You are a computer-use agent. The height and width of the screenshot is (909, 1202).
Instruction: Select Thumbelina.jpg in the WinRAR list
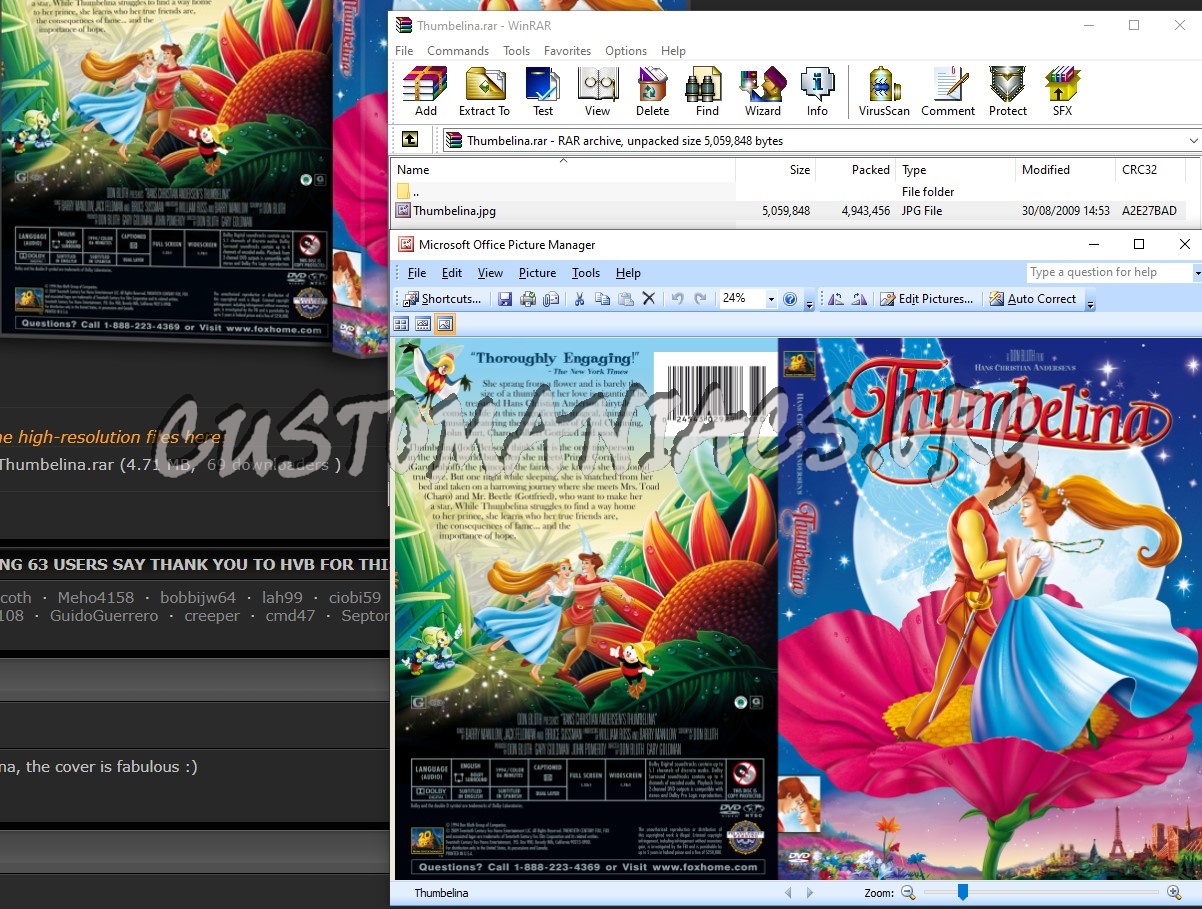point(454,211)
